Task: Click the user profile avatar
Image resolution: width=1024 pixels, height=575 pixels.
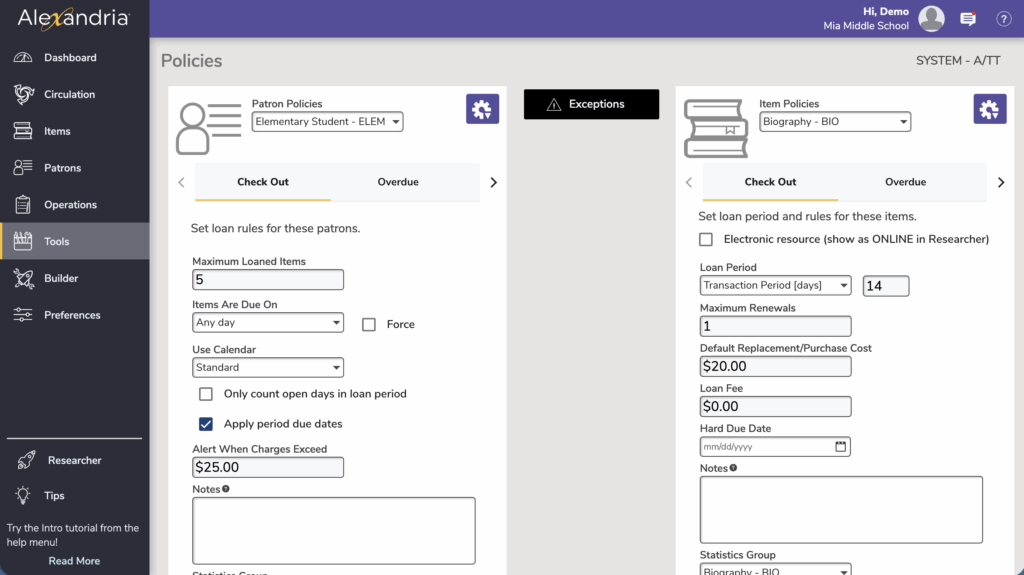Action: 931,19
